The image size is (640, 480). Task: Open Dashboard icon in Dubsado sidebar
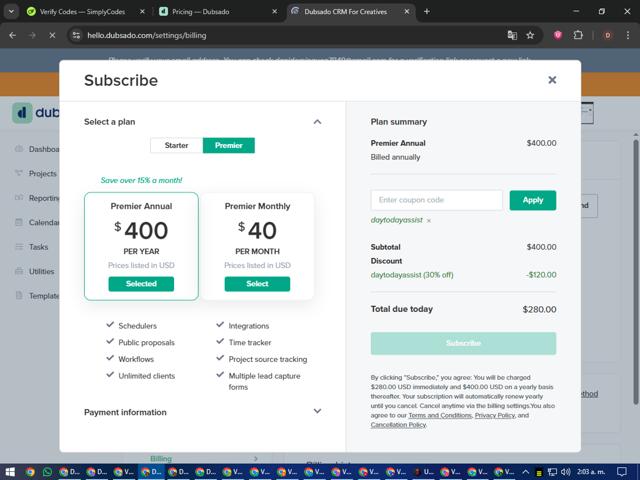[x=19, y=149]
